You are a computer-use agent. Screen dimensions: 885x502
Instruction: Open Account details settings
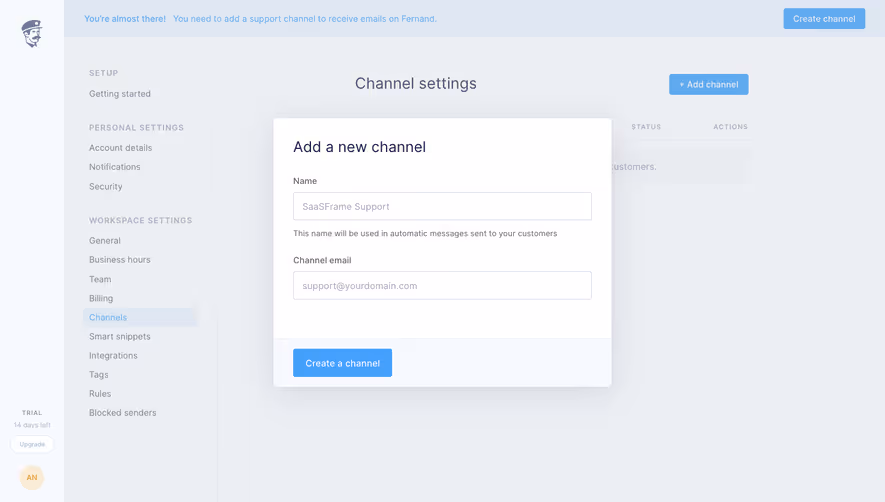[120, 148]
